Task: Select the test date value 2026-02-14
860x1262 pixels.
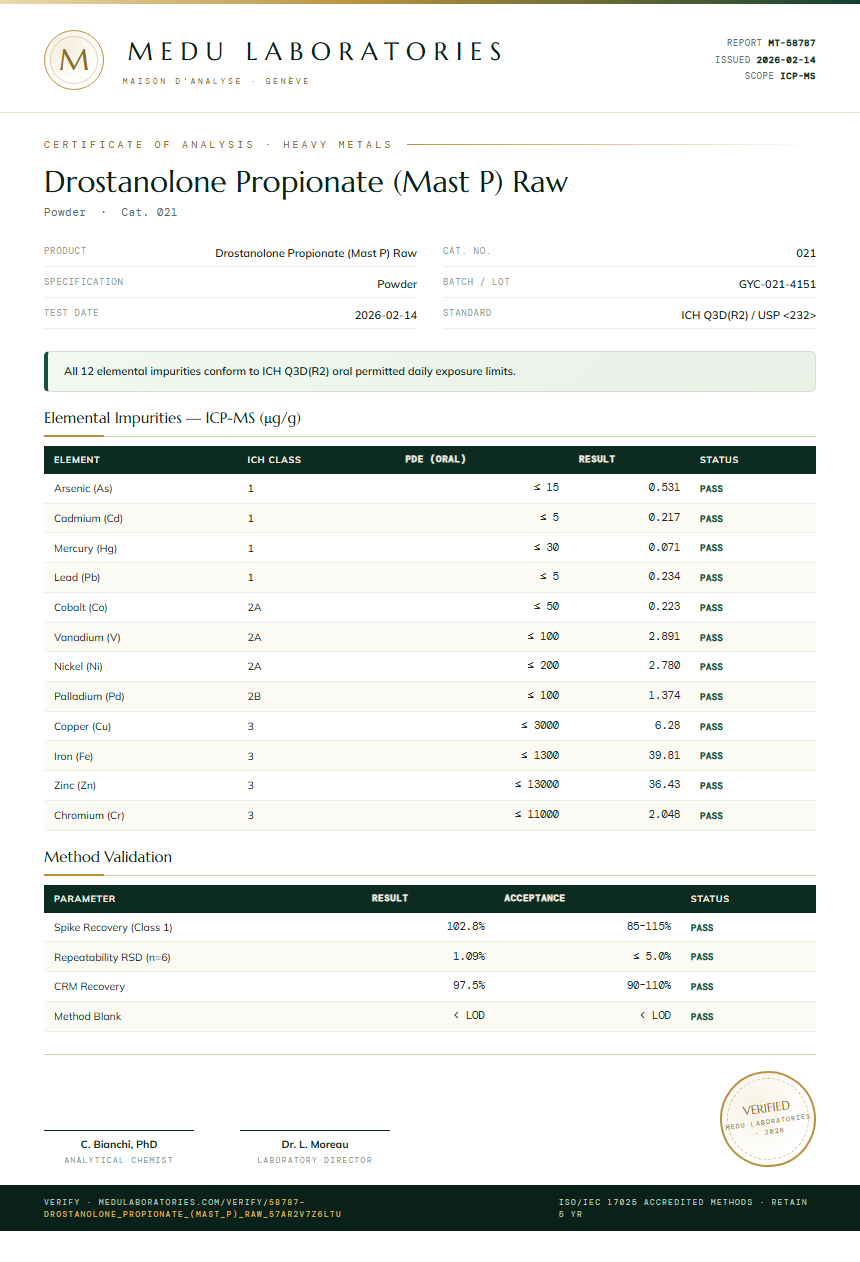Action: click(x=386, y=315)
